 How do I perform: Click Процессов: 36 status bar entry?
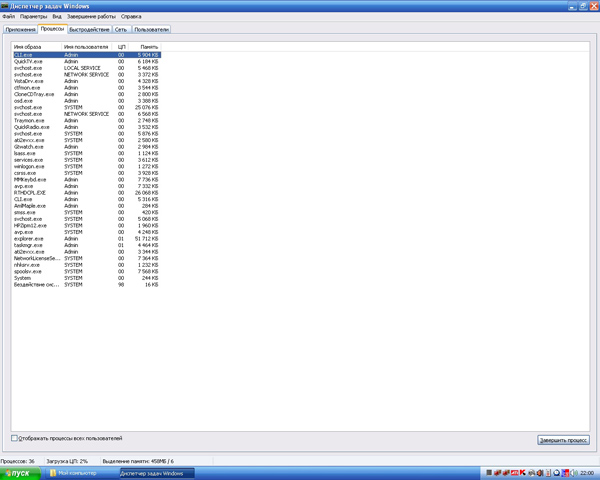pos(18,461)
